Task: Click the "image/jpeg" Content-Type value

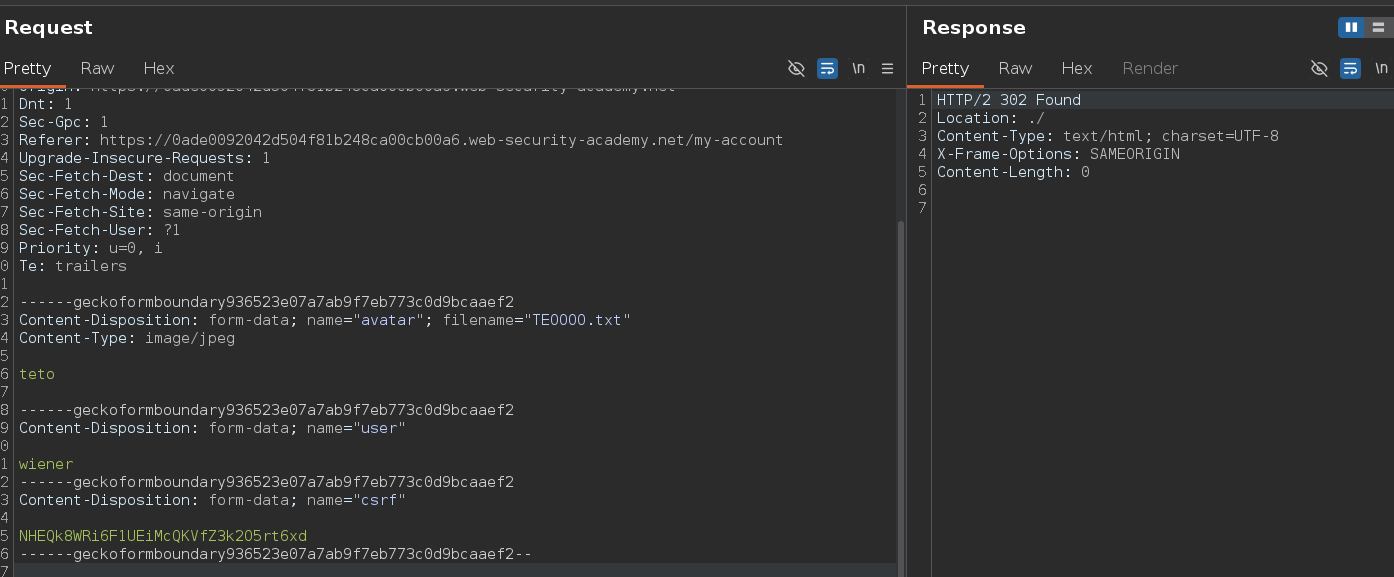Action: (189, 338)
